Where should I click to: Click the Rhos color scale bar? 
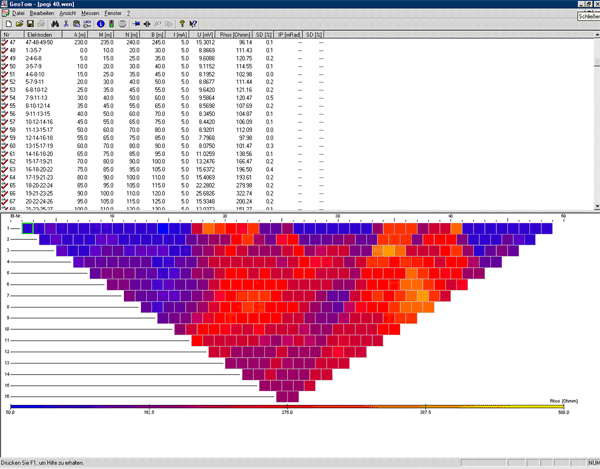pos(299,405)
